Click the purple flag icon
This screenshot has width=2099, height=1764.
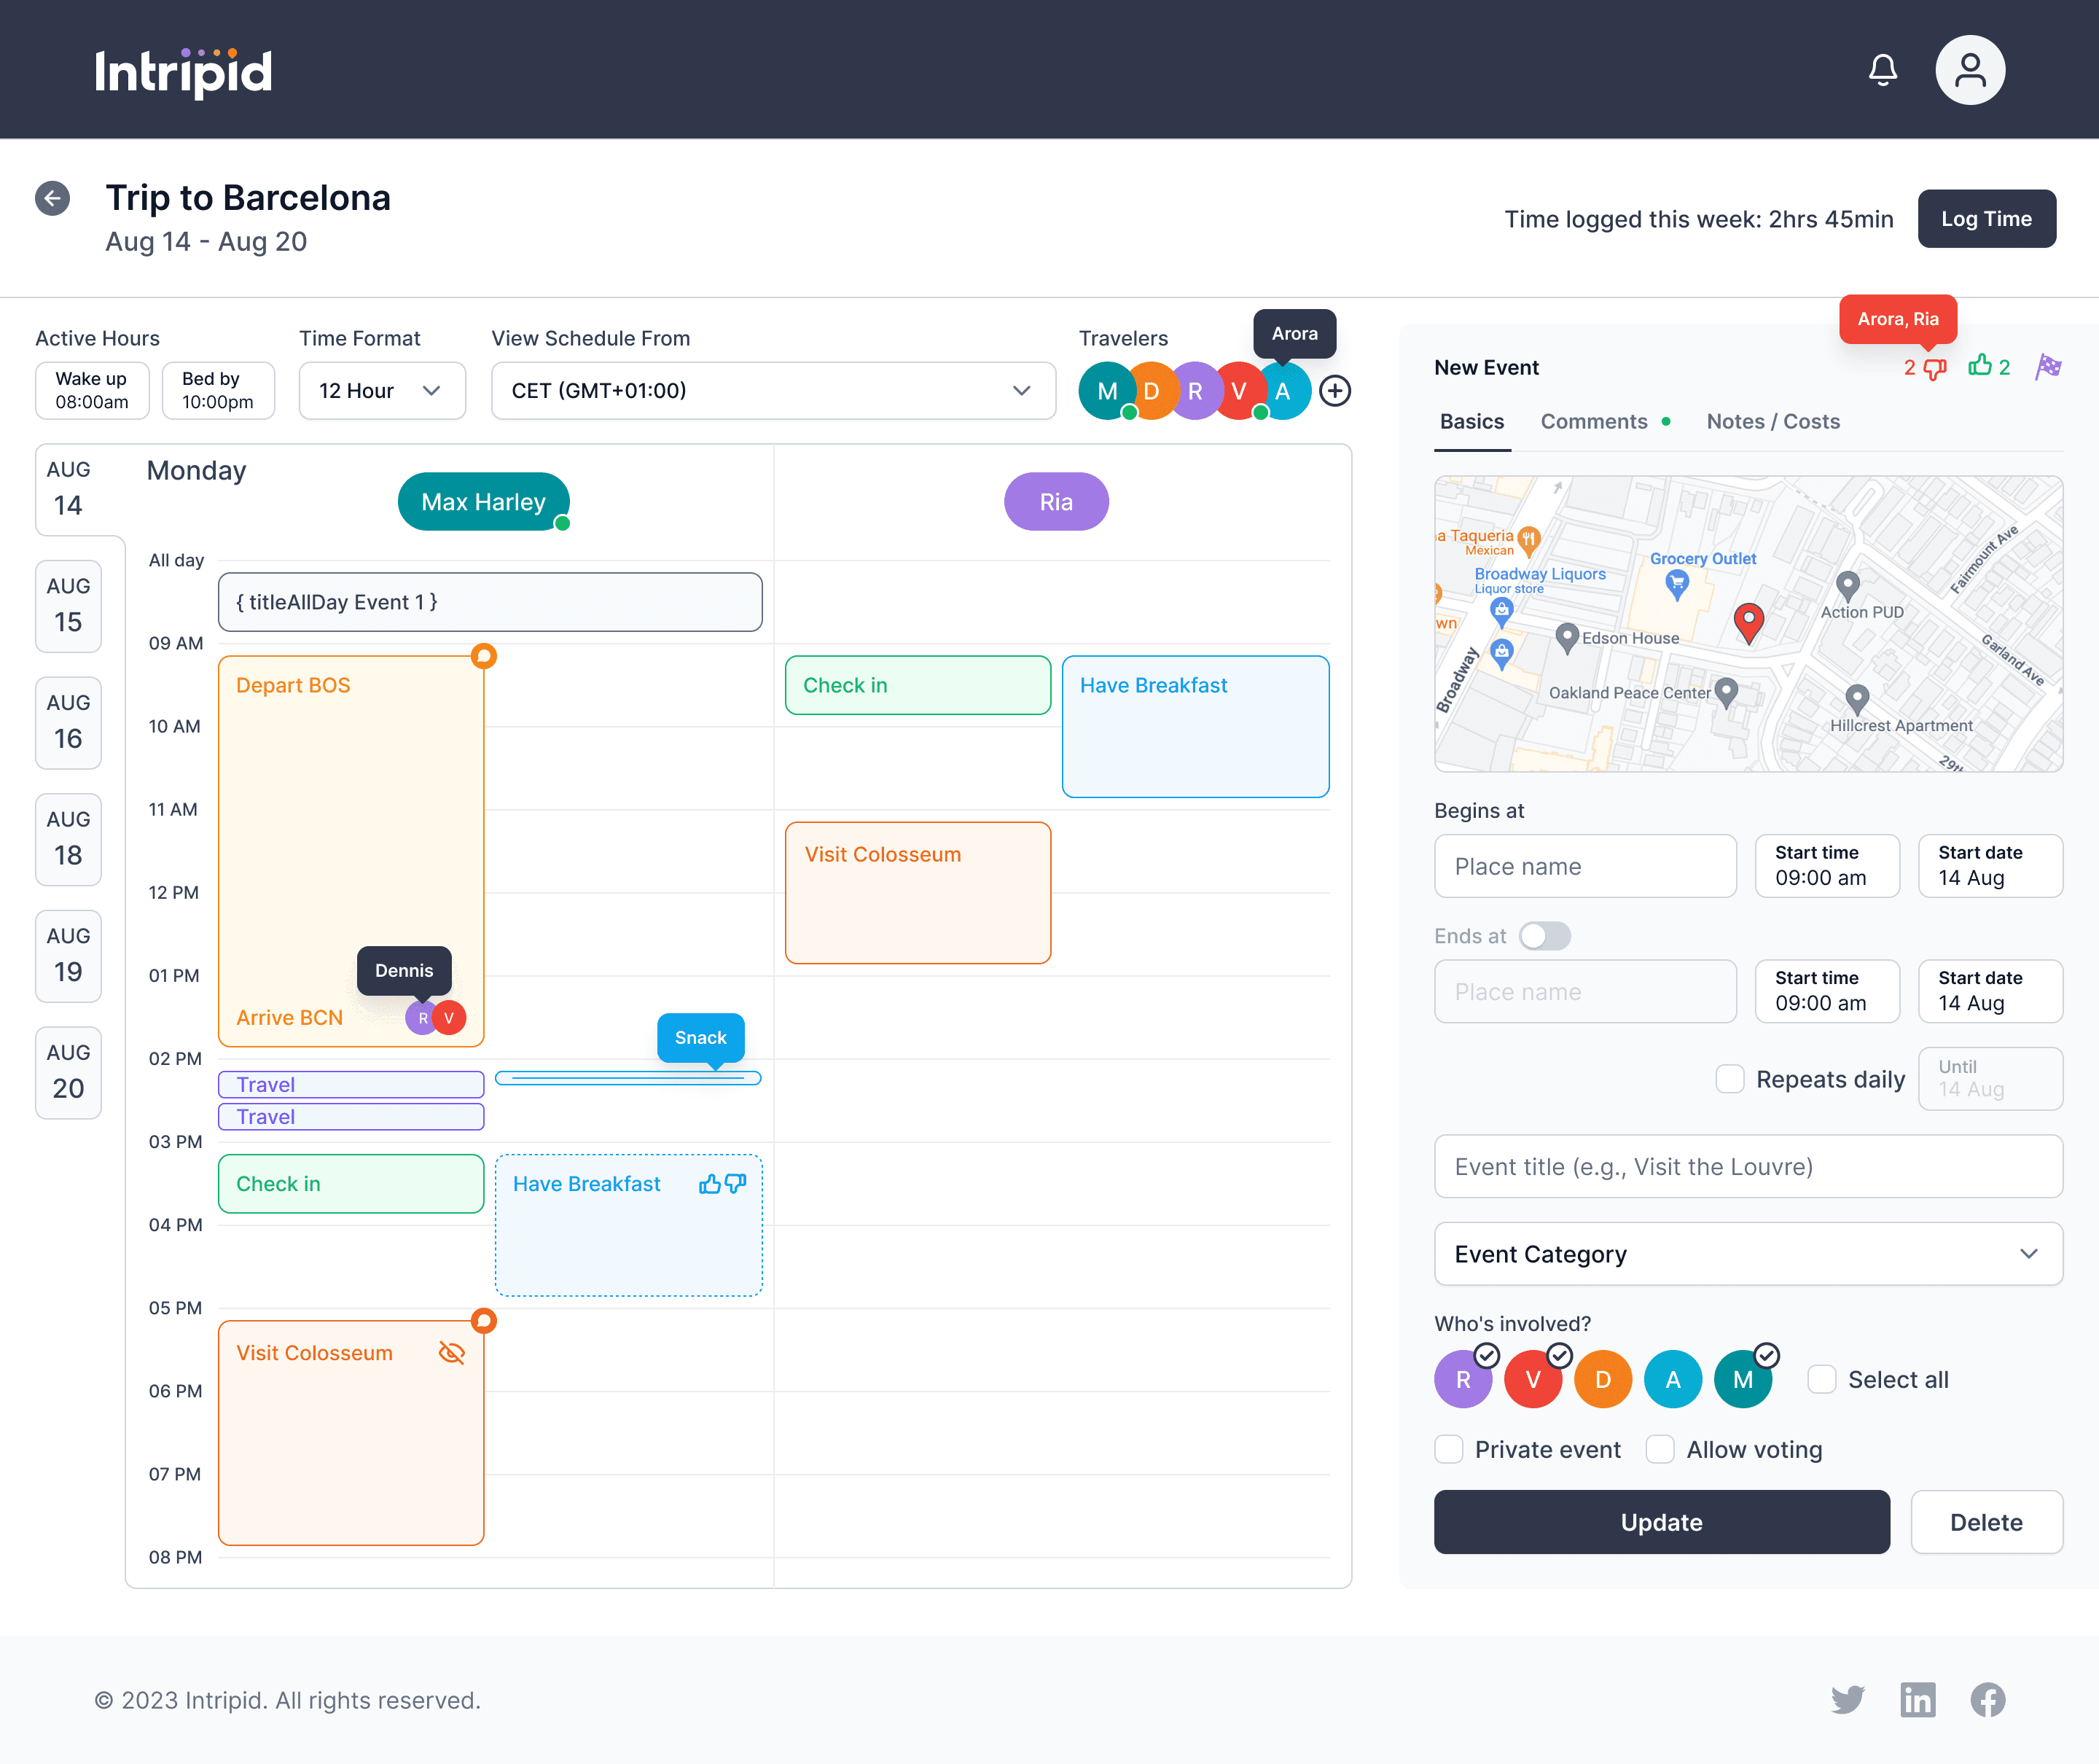point(2047,367)
